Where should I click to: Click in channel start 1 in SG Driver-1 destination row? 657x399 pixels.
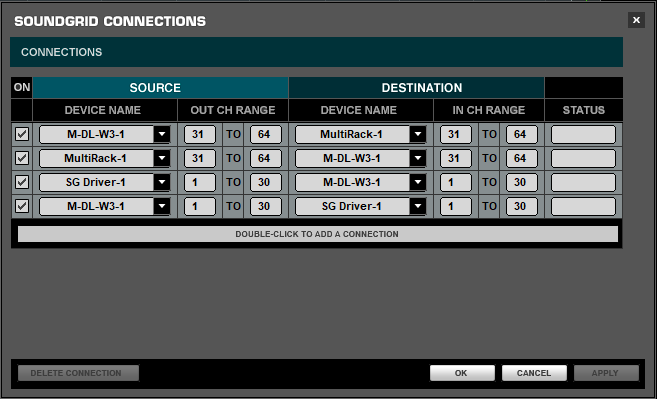(x=456, y=206)
